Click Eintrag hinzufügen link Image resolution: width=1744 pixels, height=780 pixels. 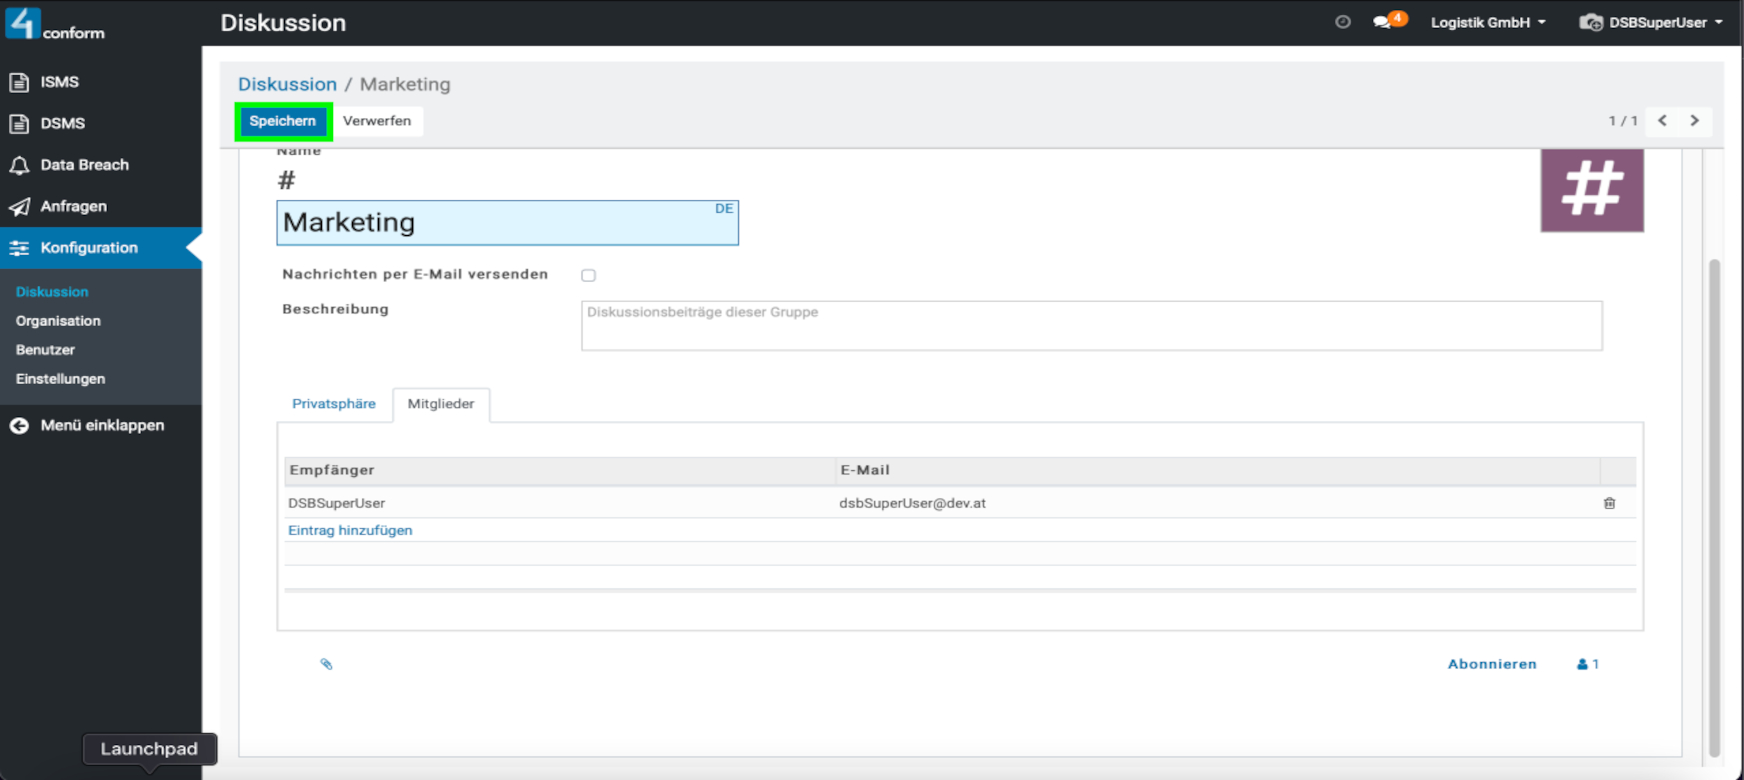[350, 530]
